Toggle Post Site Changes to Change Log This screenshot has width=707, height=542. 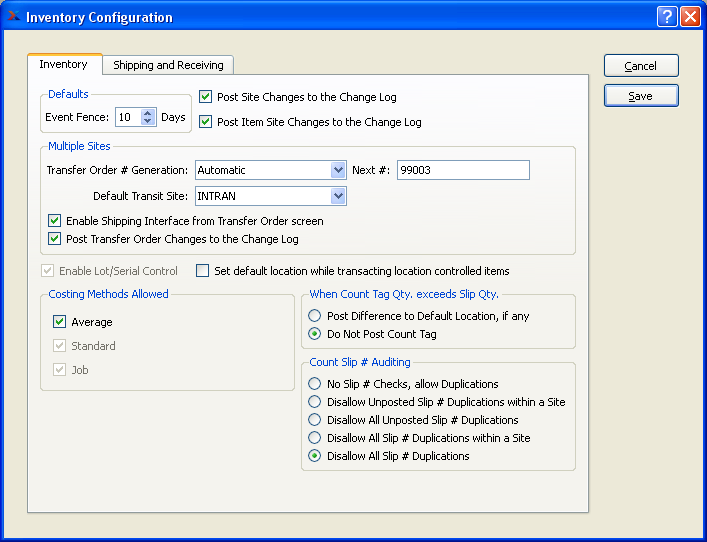[205, 97]
